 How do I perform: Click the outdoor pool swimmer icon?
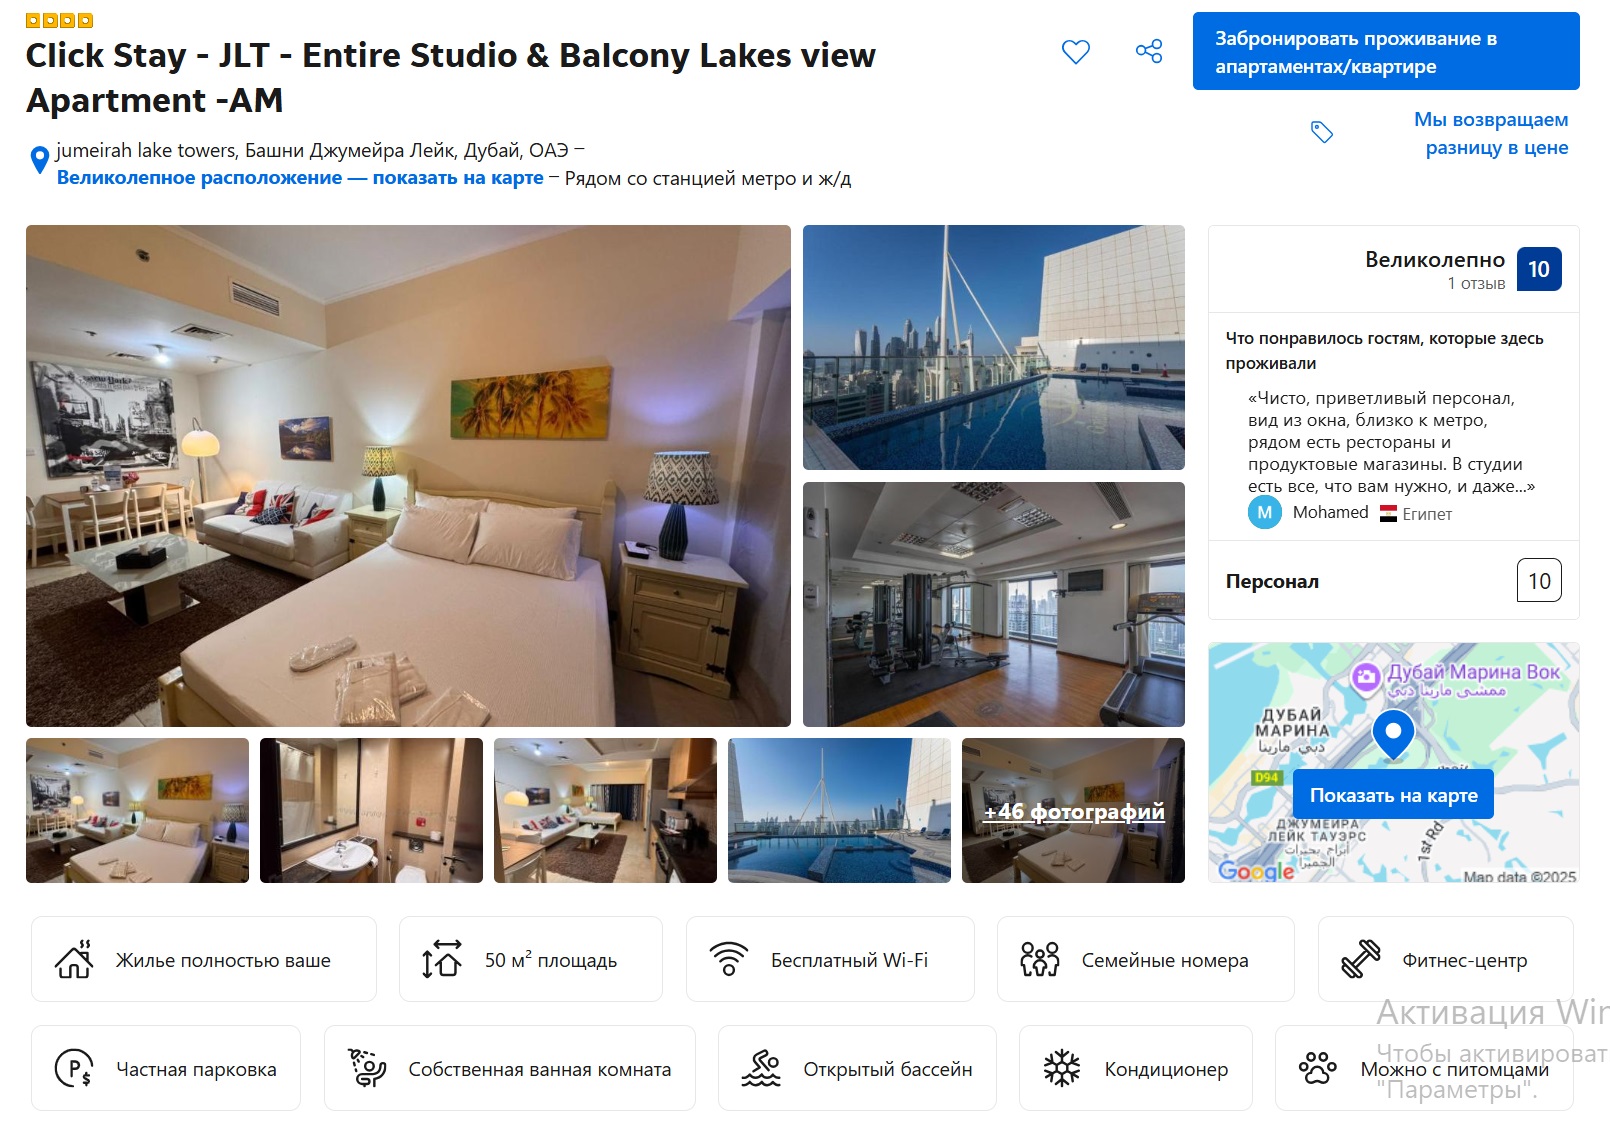click(x=761, y=1068)
